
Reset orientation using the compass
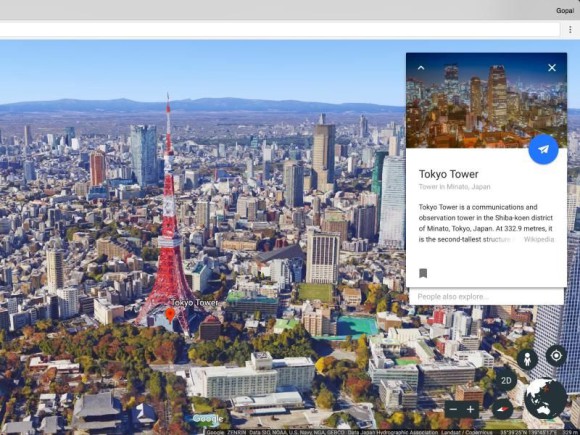502,409
